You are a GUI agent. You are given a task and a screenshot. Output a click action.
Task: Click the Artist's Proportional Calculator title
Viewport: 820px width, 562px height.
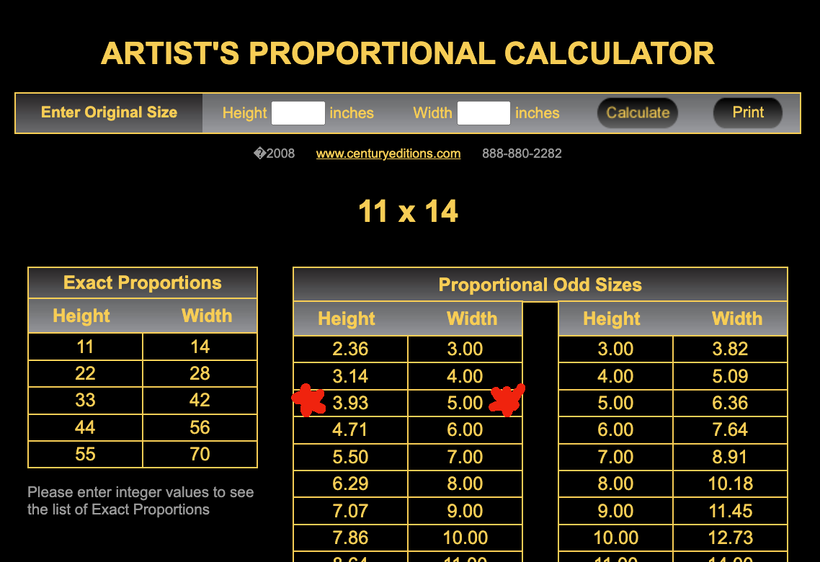click(x=408, y=53)
